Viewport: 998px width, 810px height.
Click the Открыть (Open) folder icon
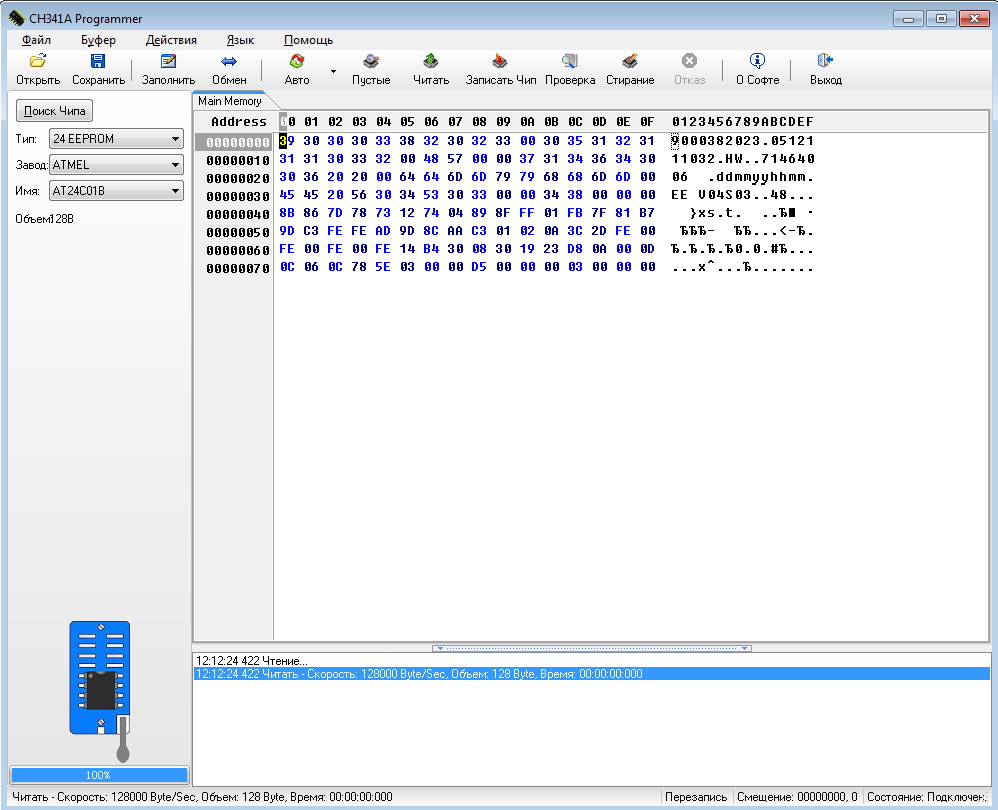tap(38, 62)
